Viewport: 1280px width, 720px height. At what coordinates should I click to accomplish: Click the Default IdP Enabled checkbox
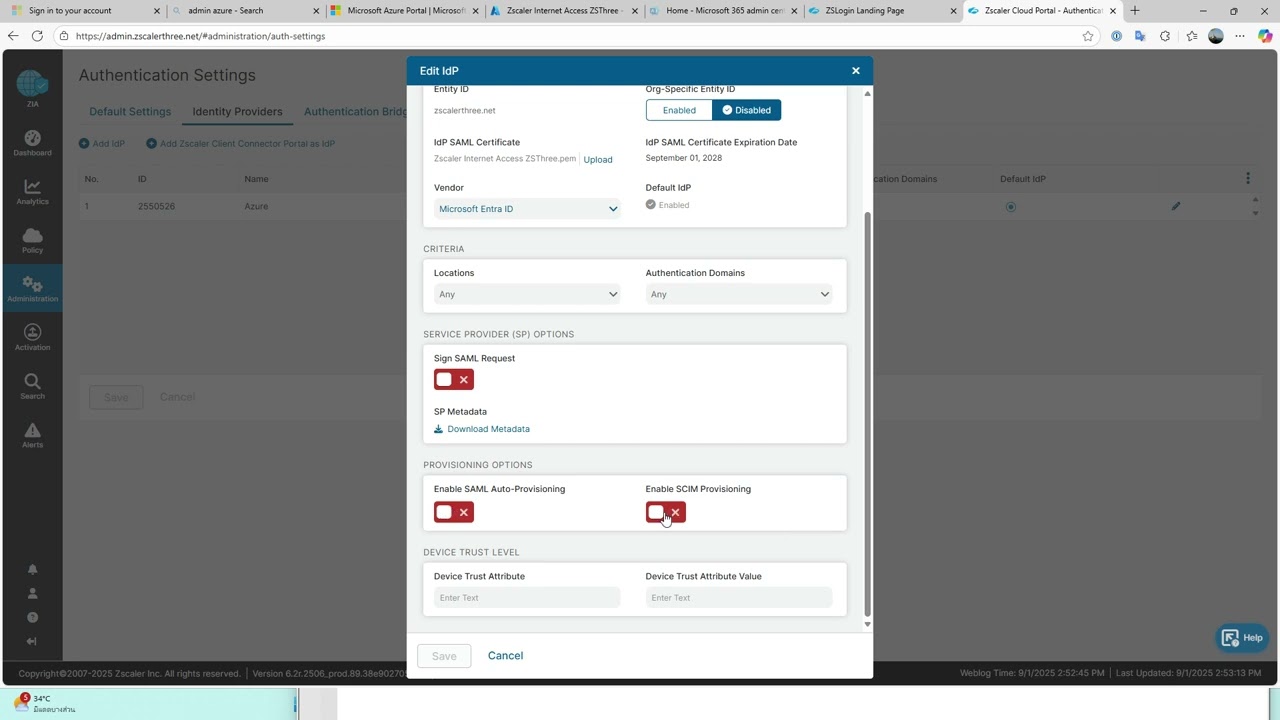tap(651, 205)
